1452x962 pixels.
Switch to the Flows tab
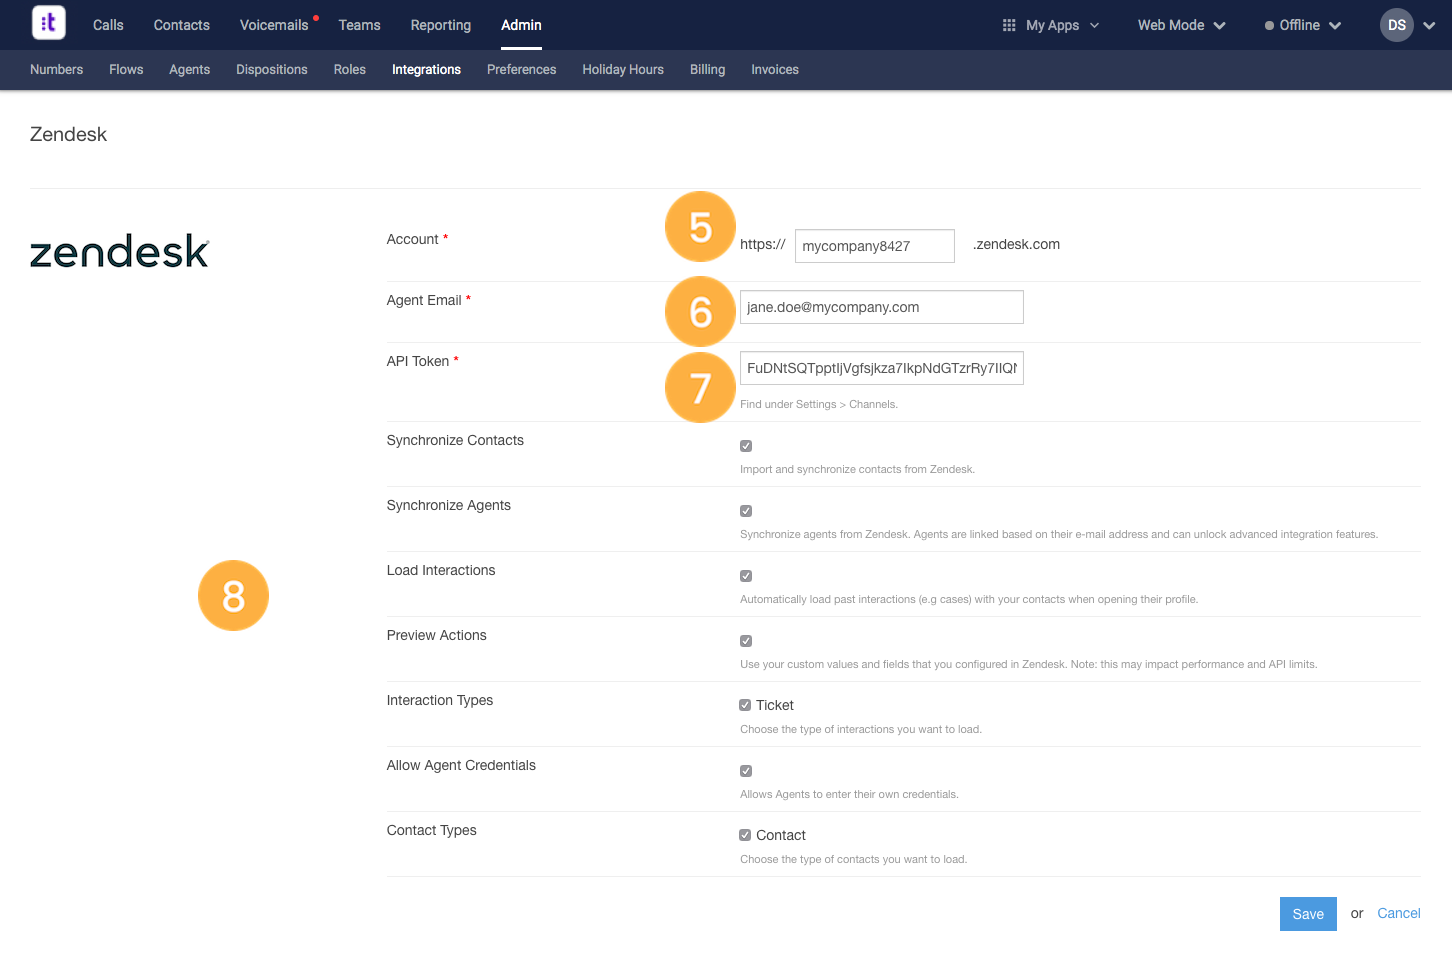point(125,69)
